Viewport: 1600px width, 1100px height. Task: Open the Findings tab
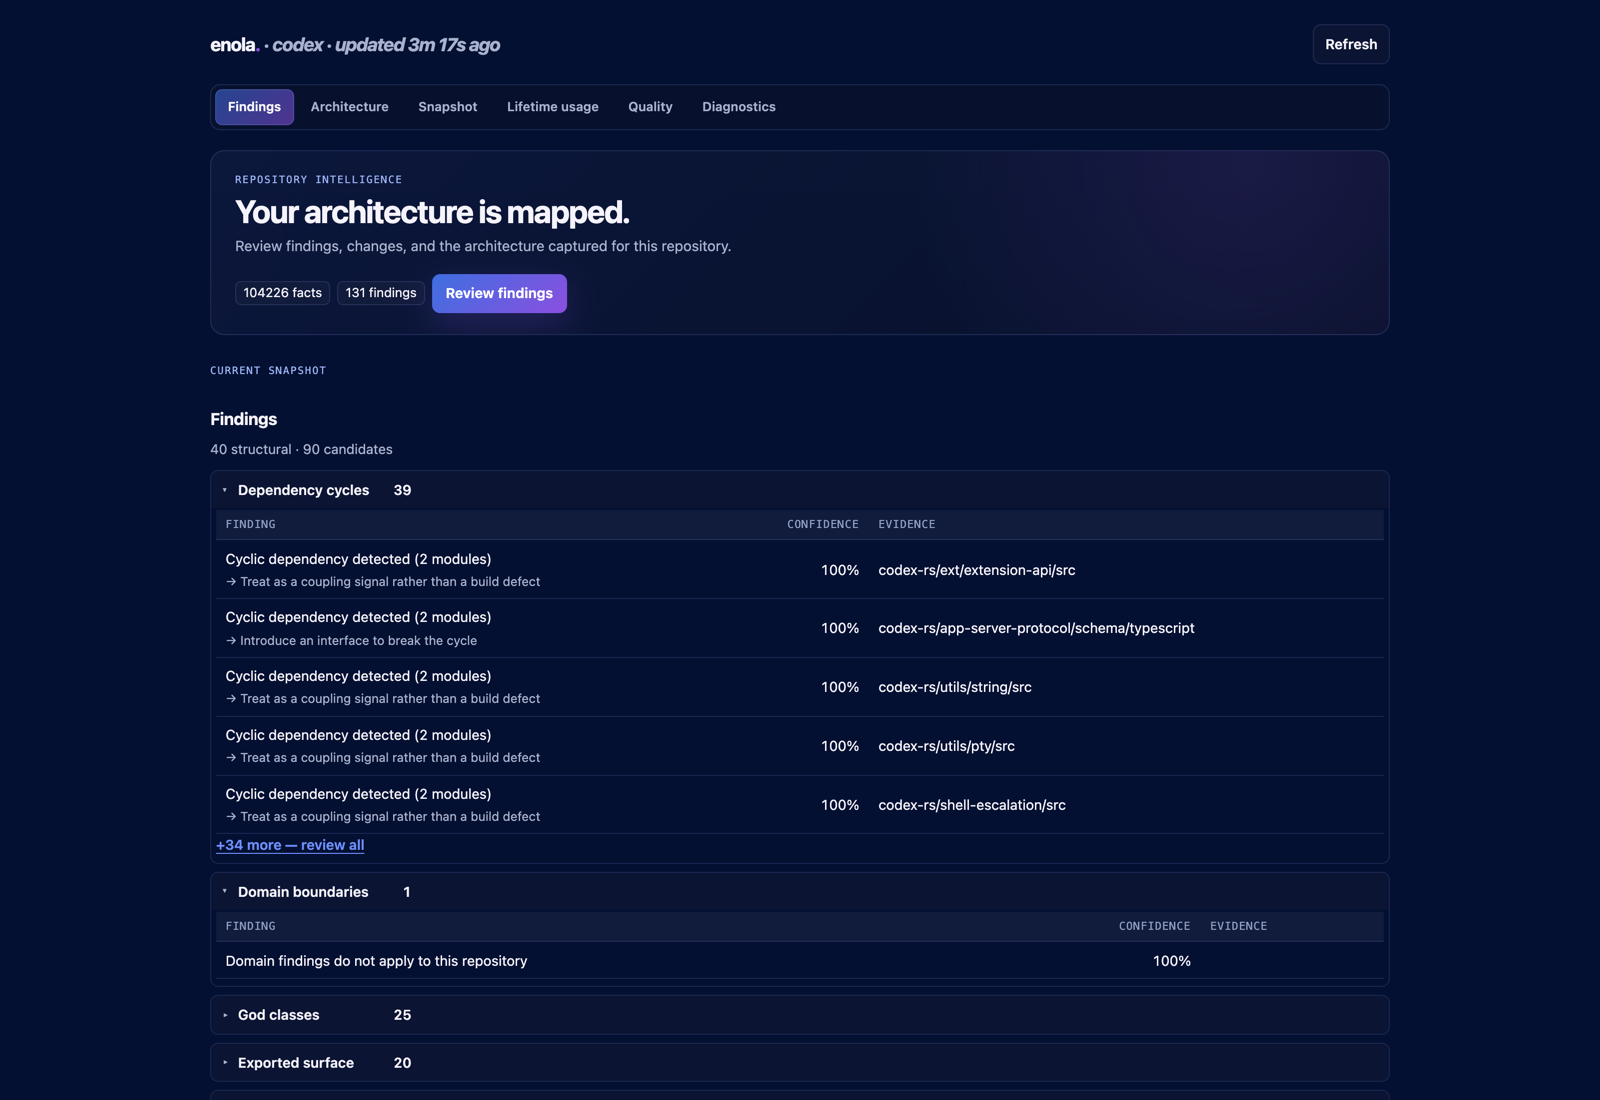coord(254,107)
